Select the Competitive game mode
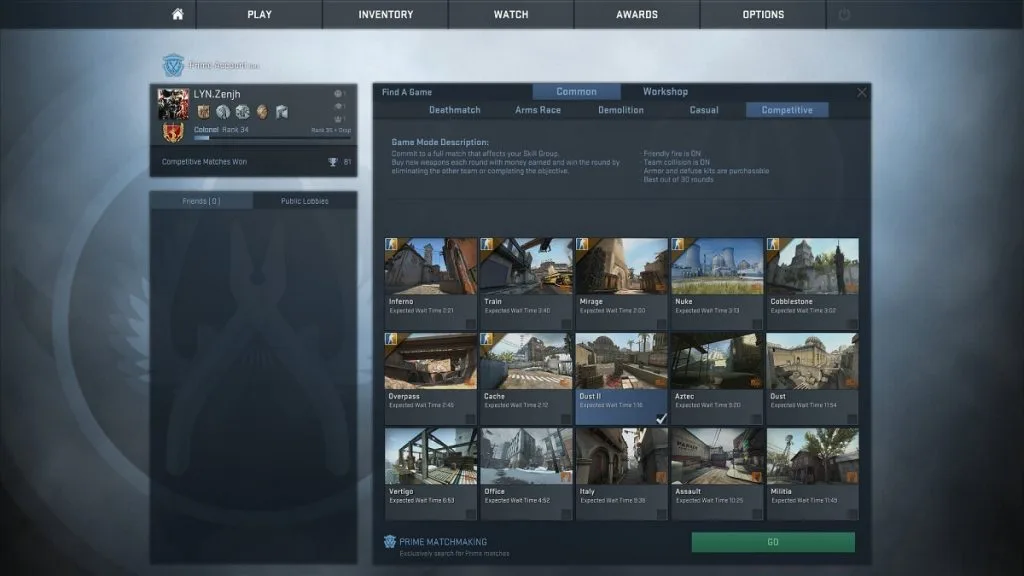 (787, 110)
